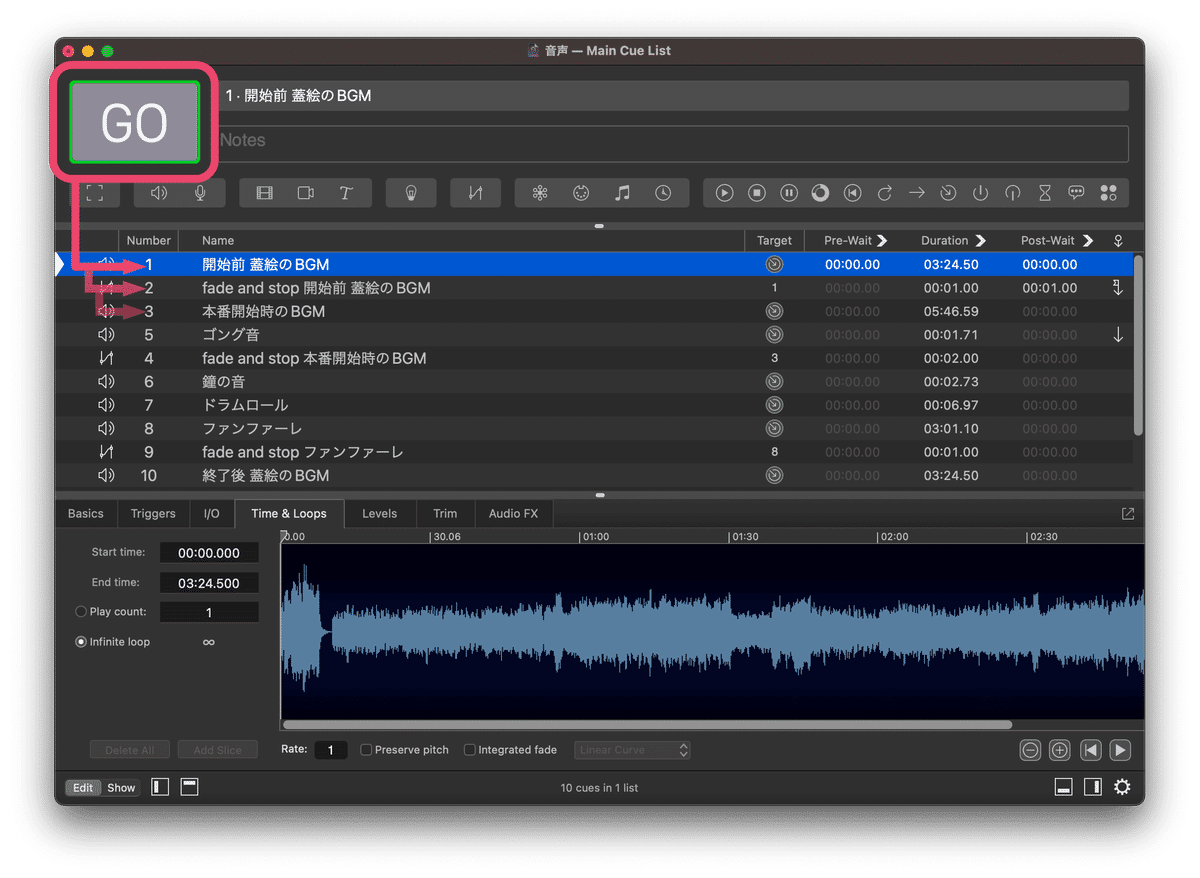The image size is (1200, 878).
Task: Select the Play count radio button
Action: pos(80,611)
